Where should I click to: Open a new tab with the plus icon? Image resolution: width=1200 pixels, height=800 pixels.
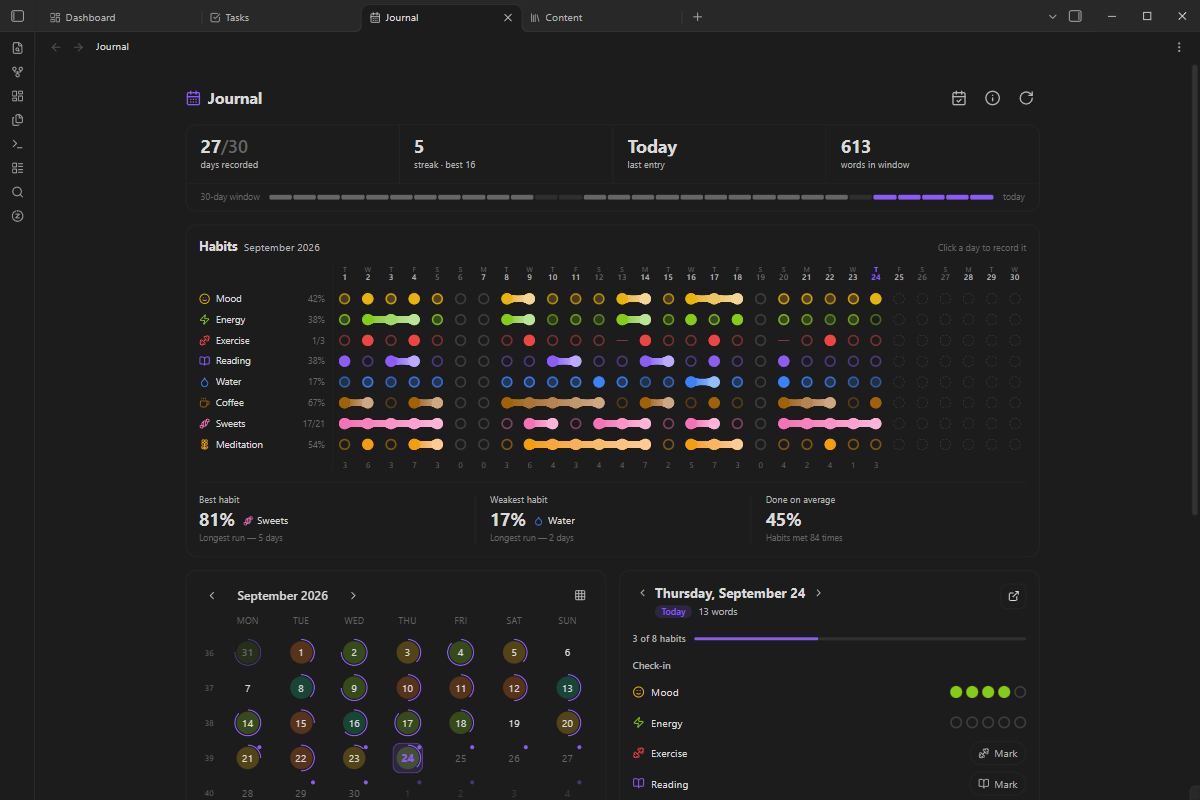(698, 17)
